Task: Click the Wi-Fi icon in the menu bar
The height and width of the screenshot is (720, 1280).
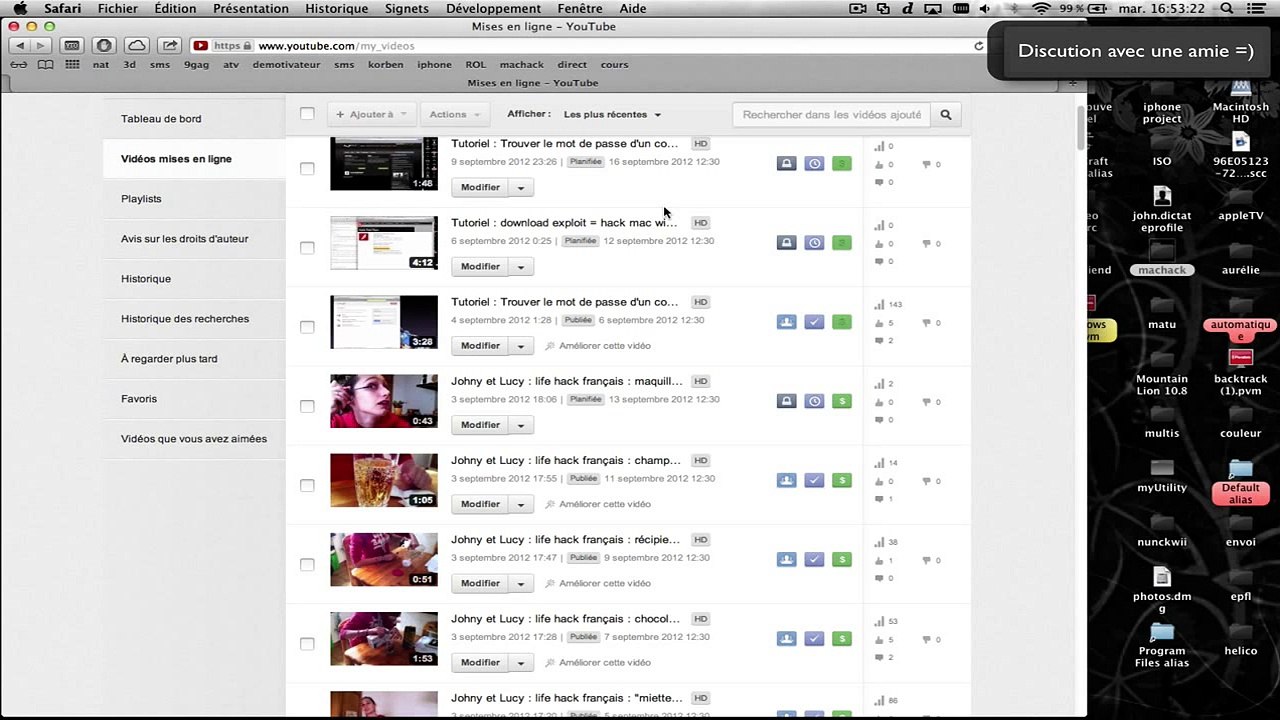Action: [1041, 8]
